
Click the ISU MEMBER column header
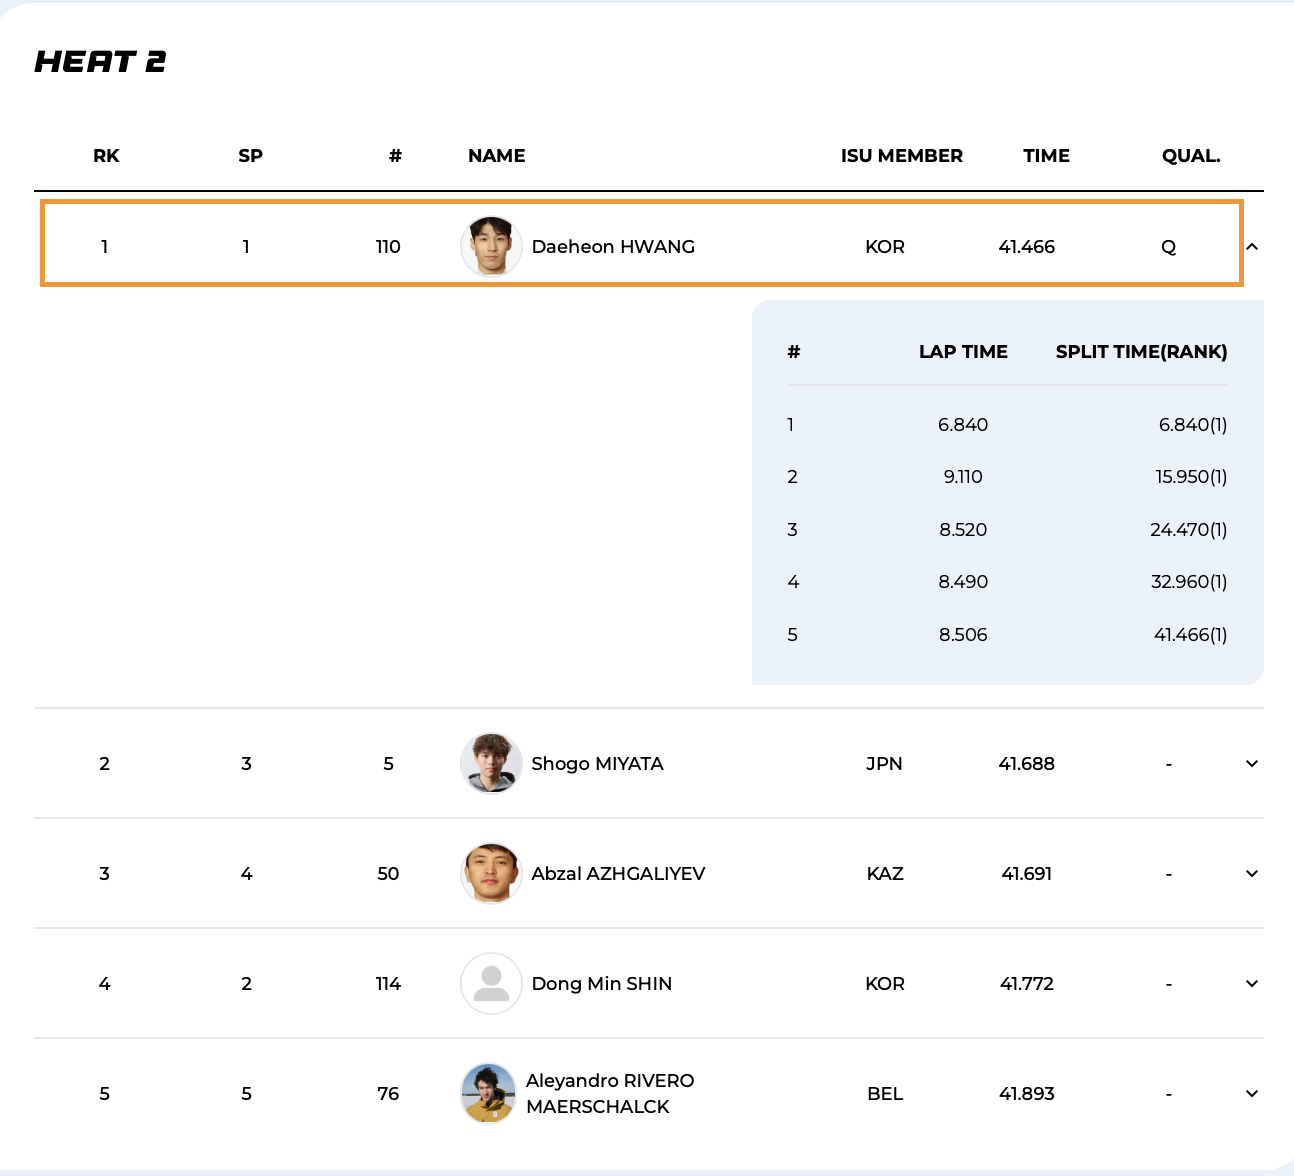click(x=901, y=156)
